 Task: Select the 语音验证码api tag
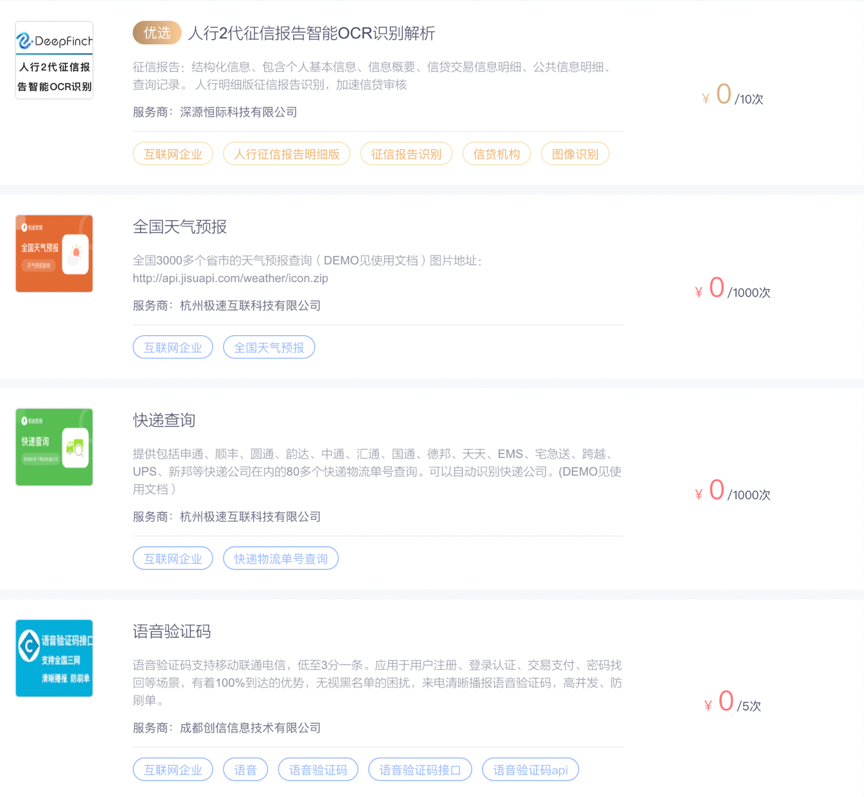point(530,769)
